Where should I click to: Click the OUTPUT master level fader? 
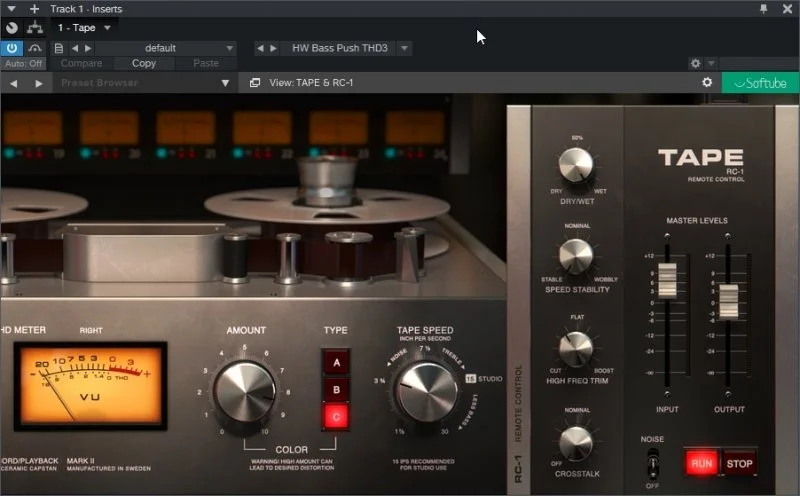pyautogui.click(x=729, y=301)
